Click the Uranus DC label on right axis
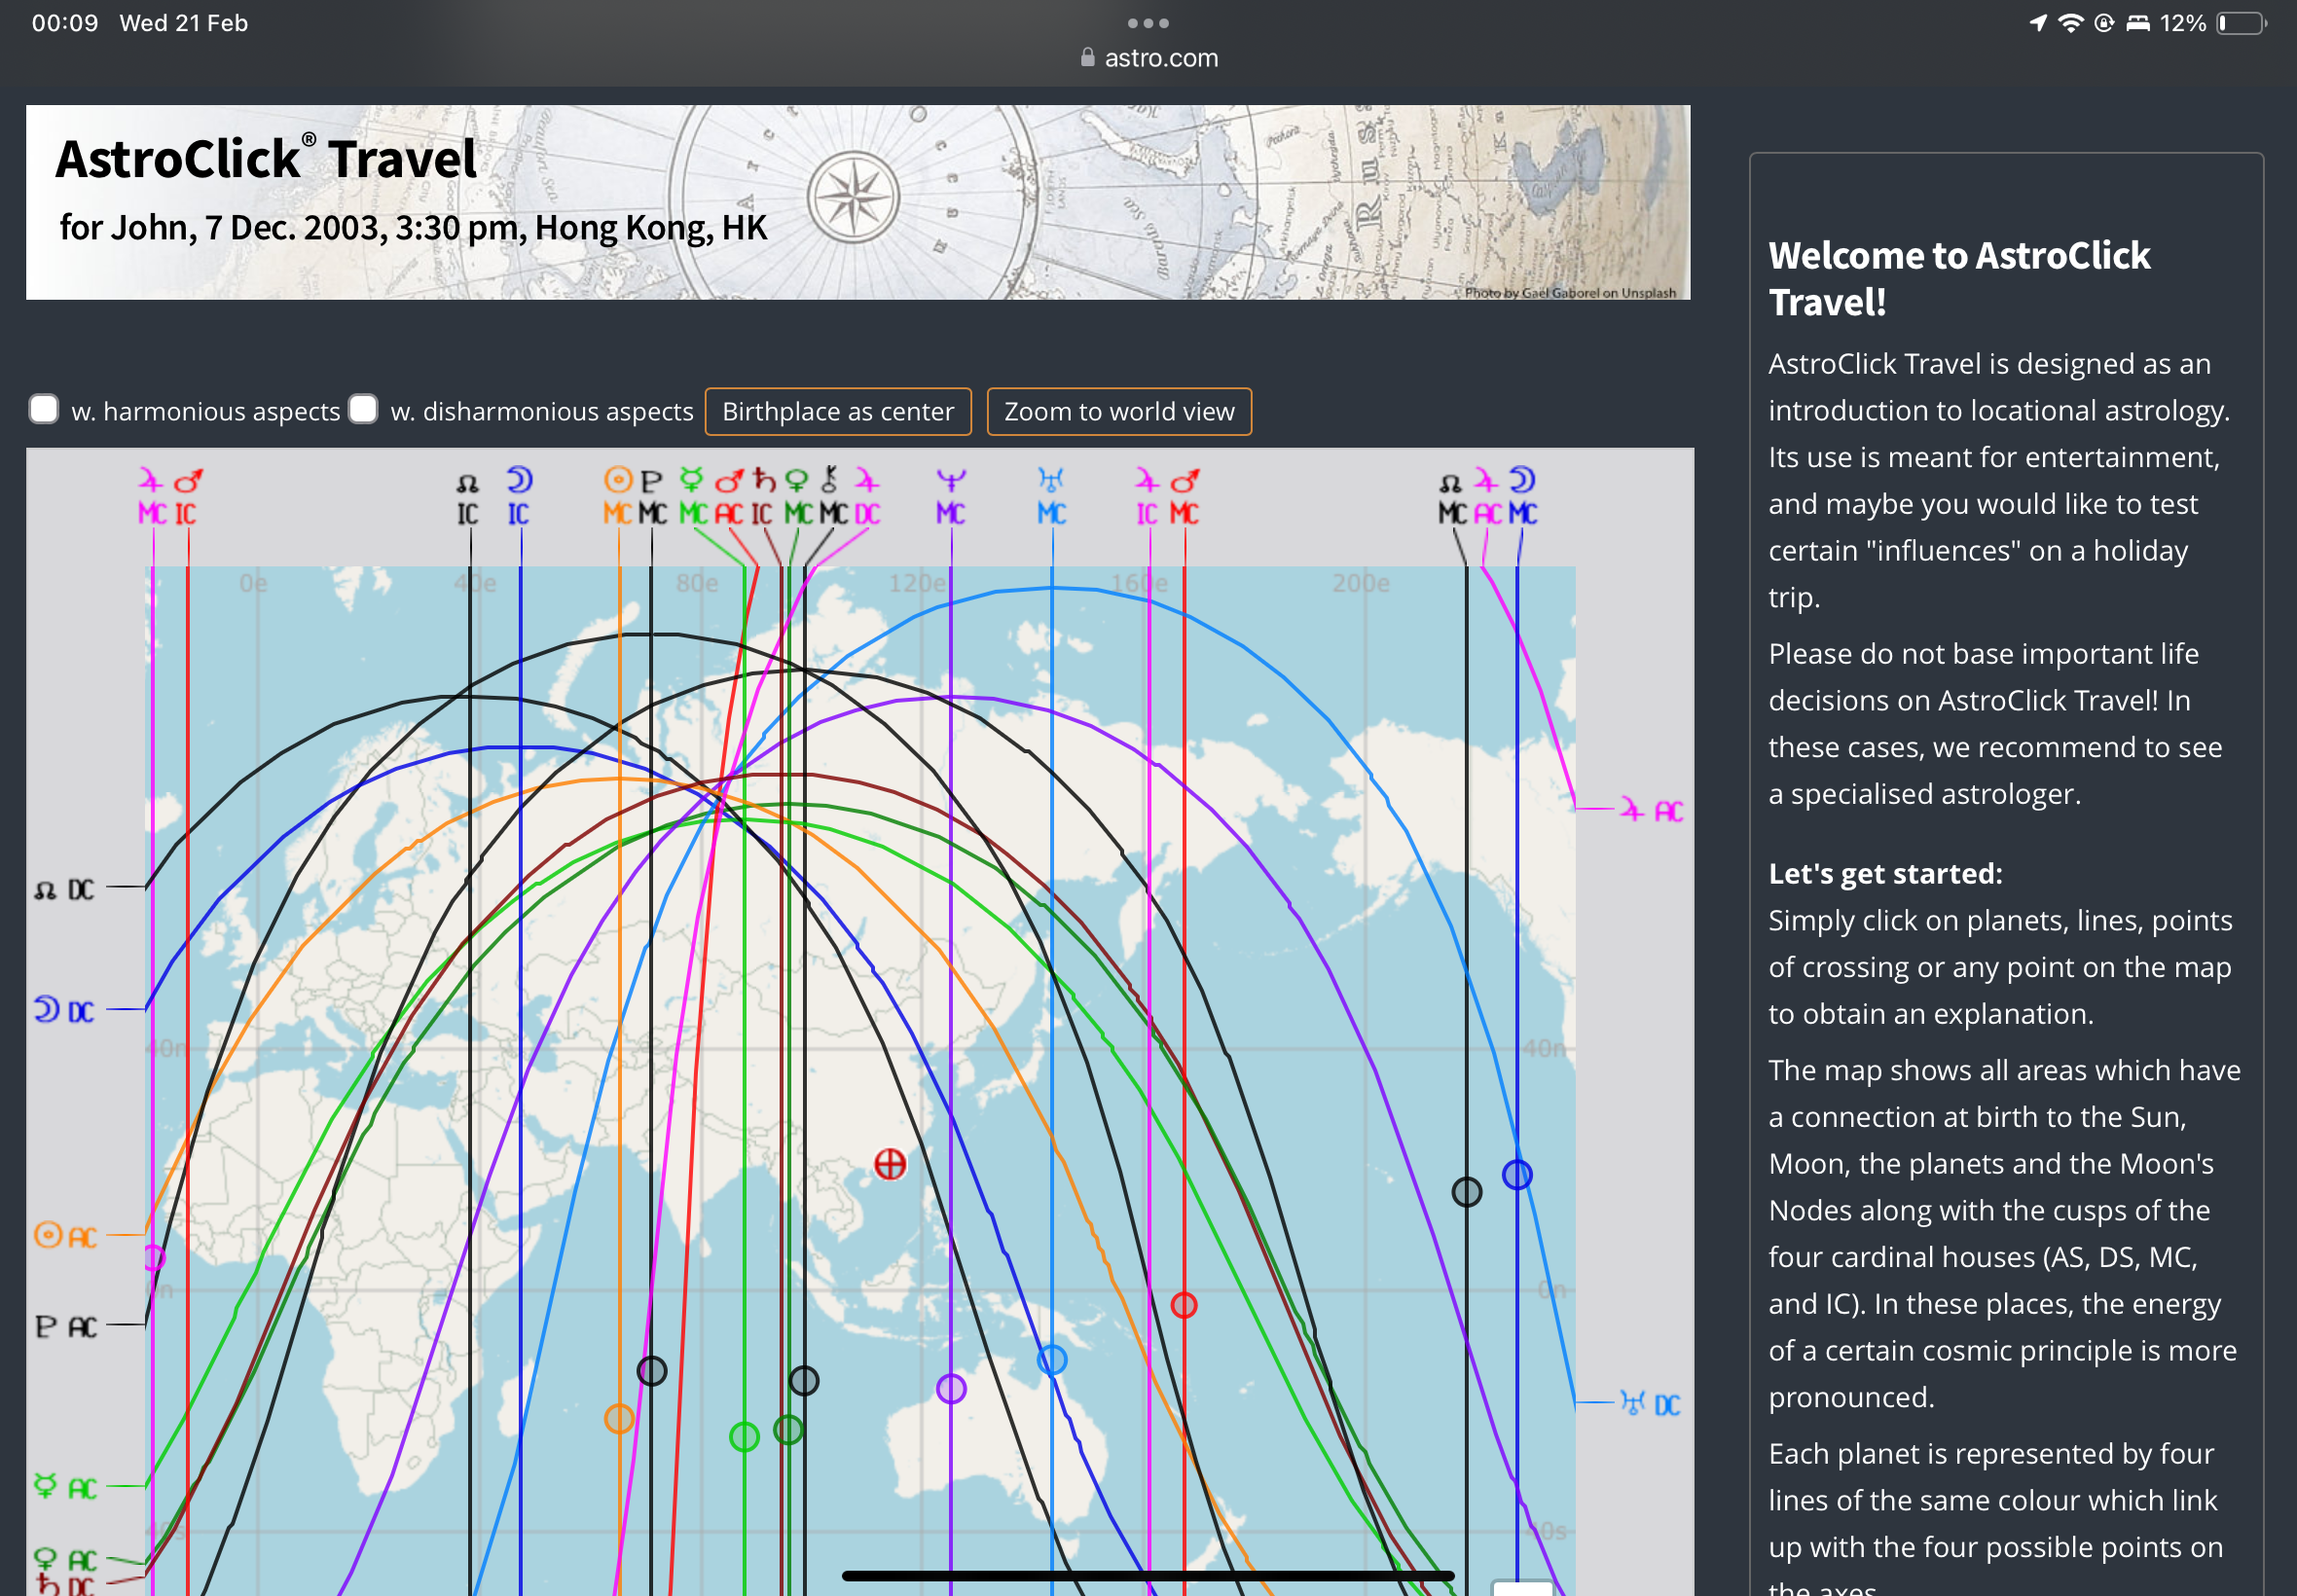Viewport: 2297px width, 1596px height. (x=1651, y=1404)
